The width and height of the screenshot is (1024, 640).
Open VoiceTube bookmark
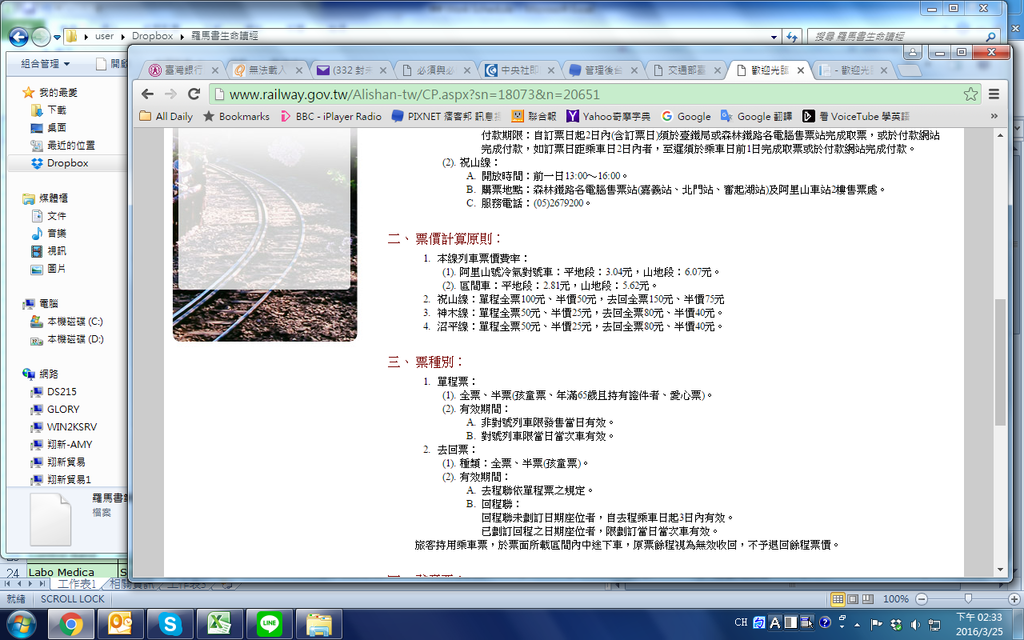856,116
